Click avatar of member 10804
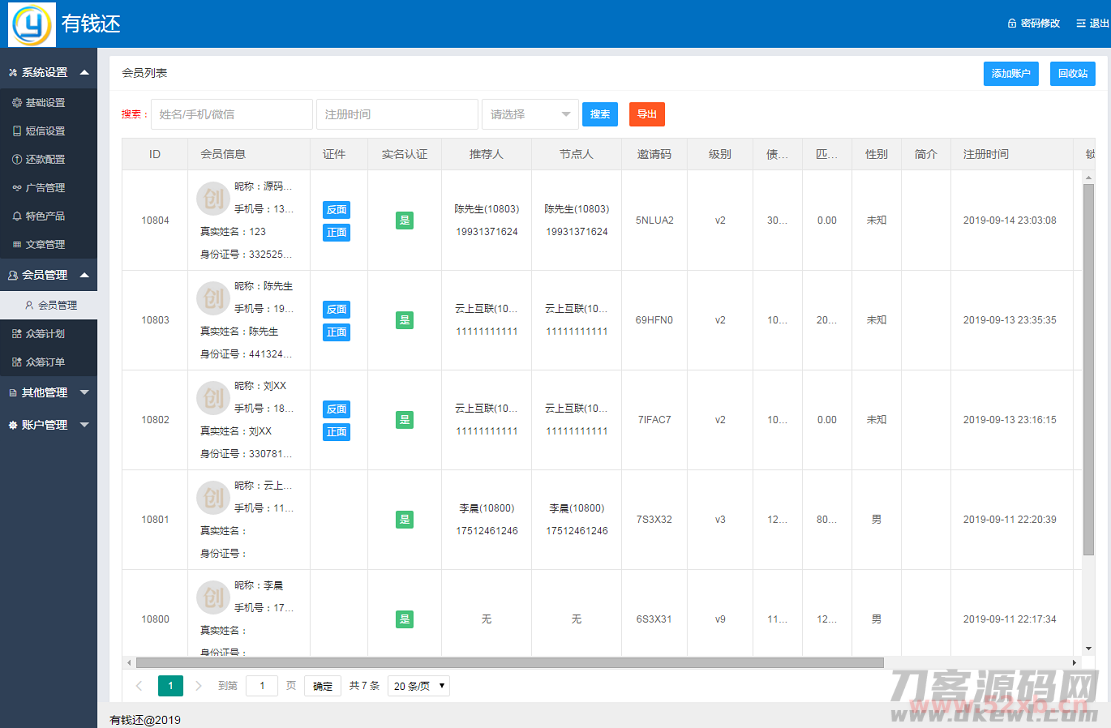 [x=212, y=199]
